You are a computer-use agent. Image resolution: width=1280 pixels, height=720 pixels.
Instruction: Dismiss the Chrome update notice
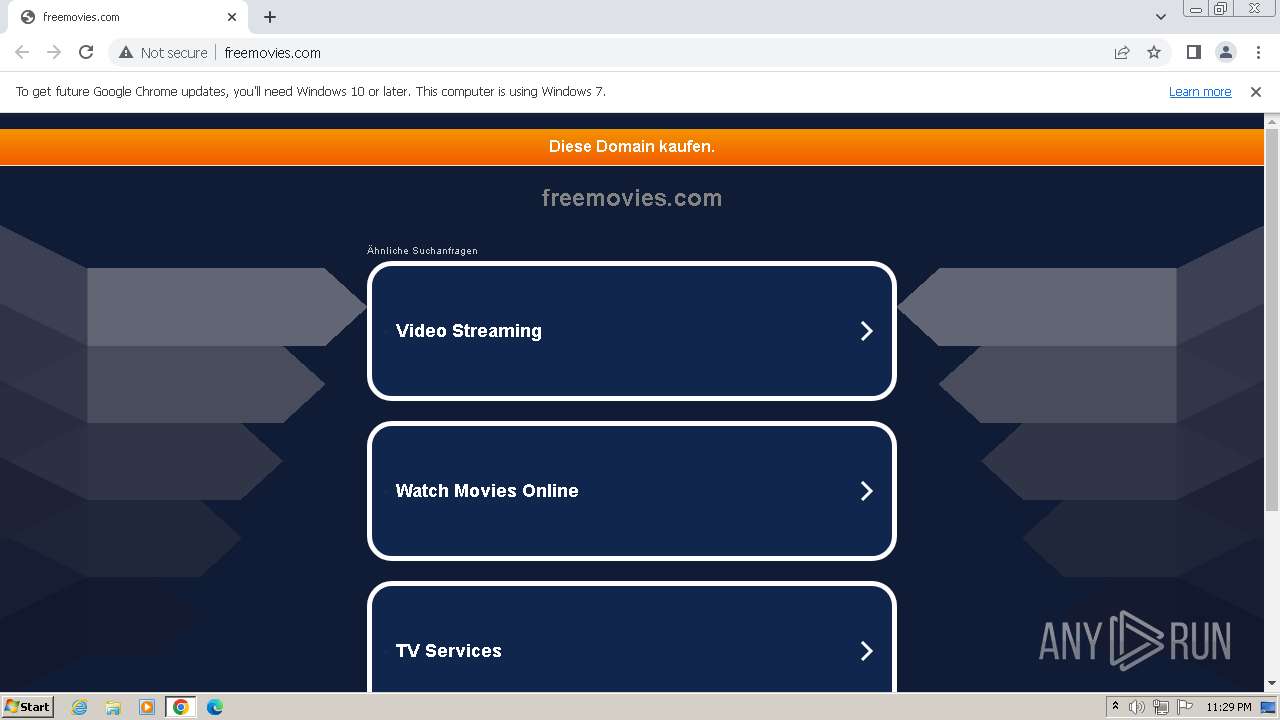1256,91
